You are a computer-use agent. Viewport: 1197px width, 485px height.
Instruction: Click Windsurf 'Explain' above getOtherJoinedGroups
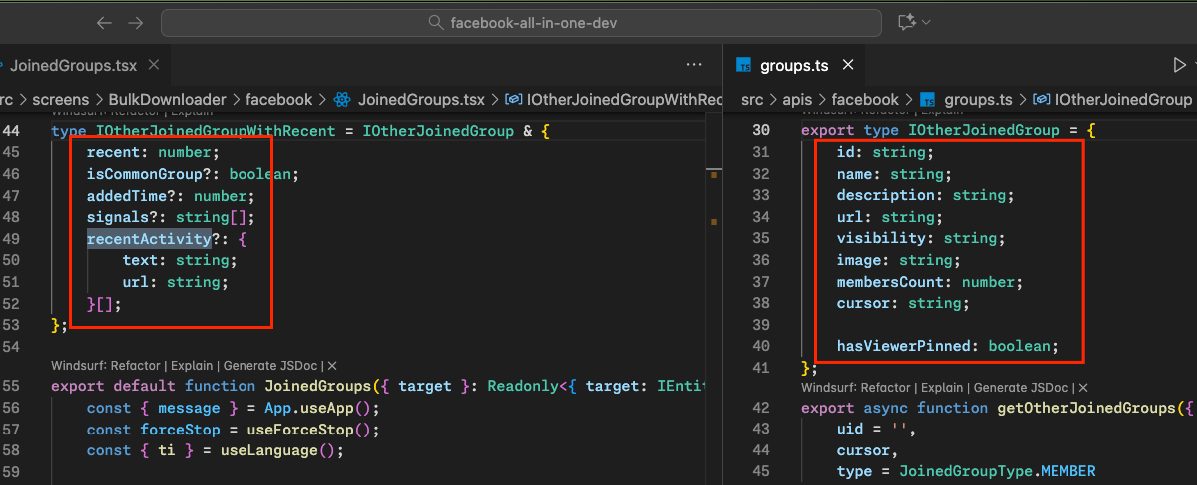[x=942, y=388]
